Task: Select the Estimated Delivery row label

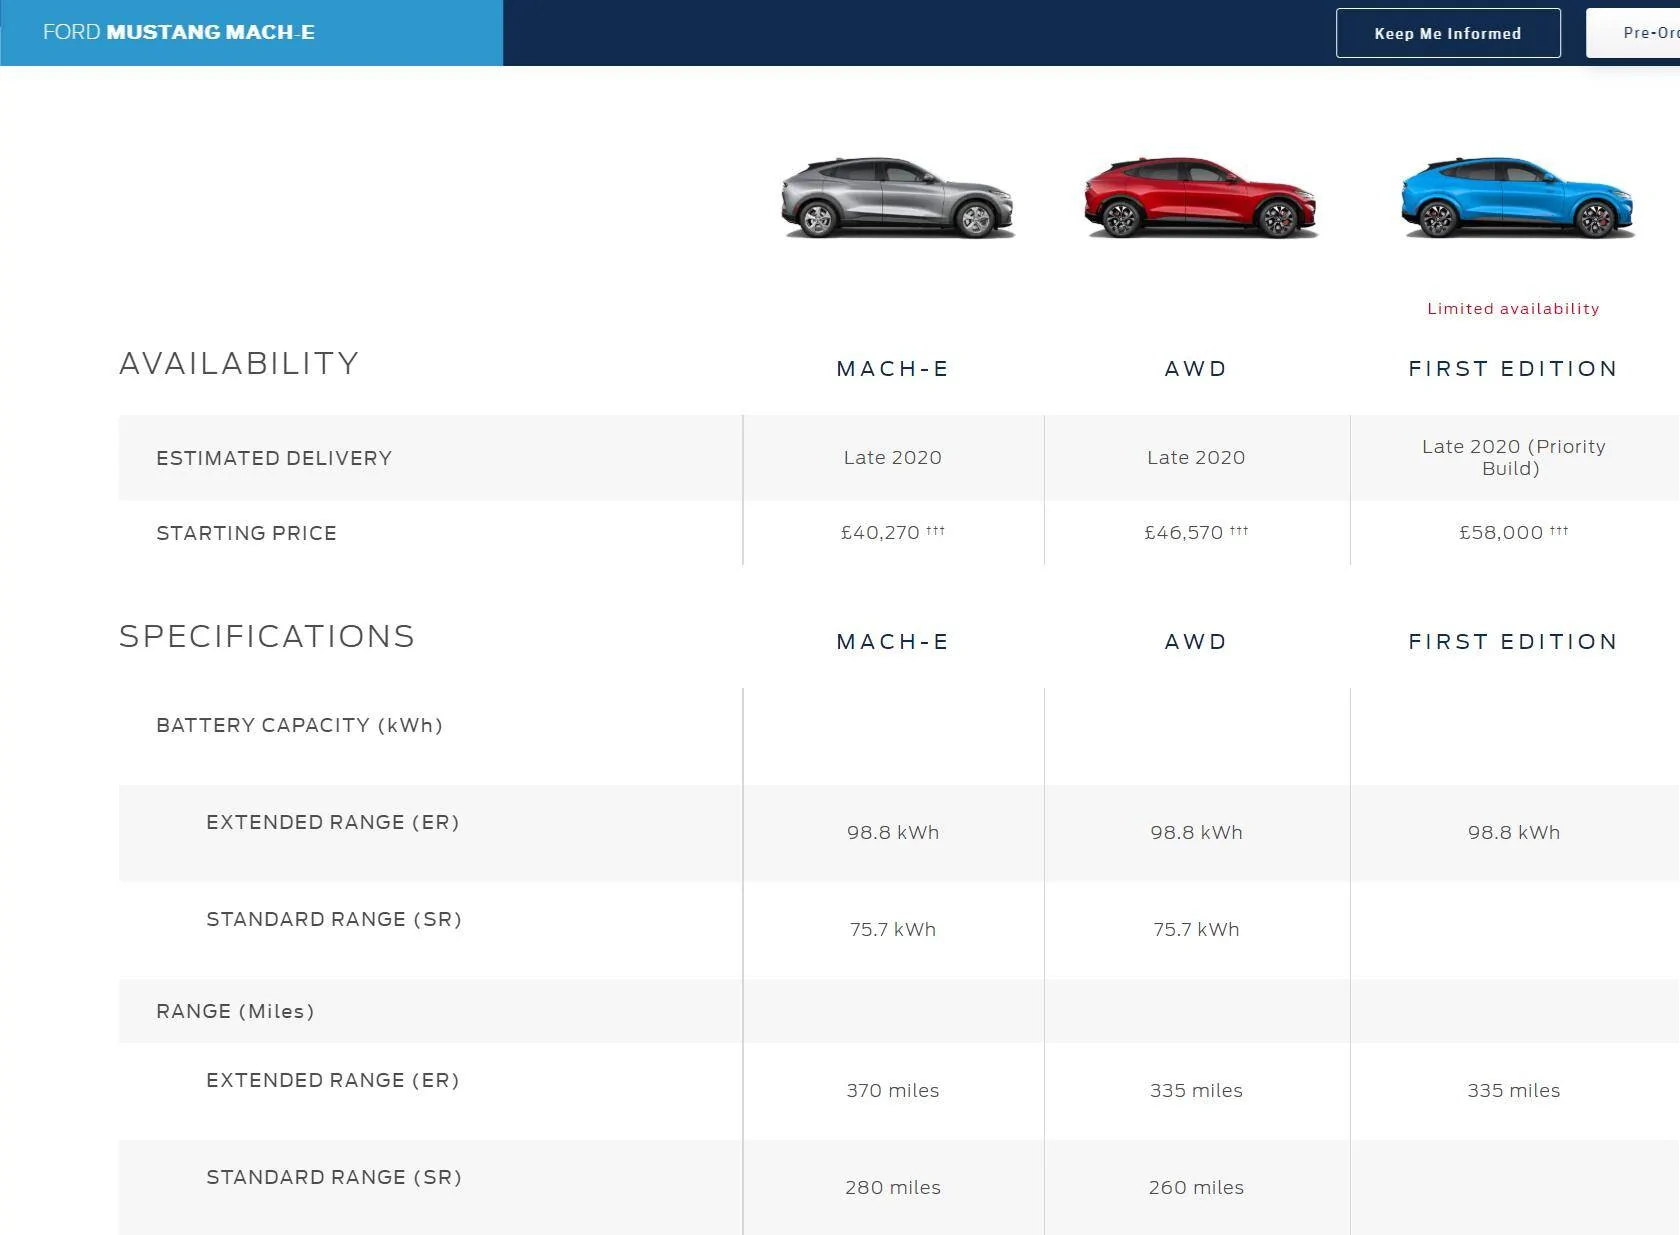Action: click(x=274, y=458)
